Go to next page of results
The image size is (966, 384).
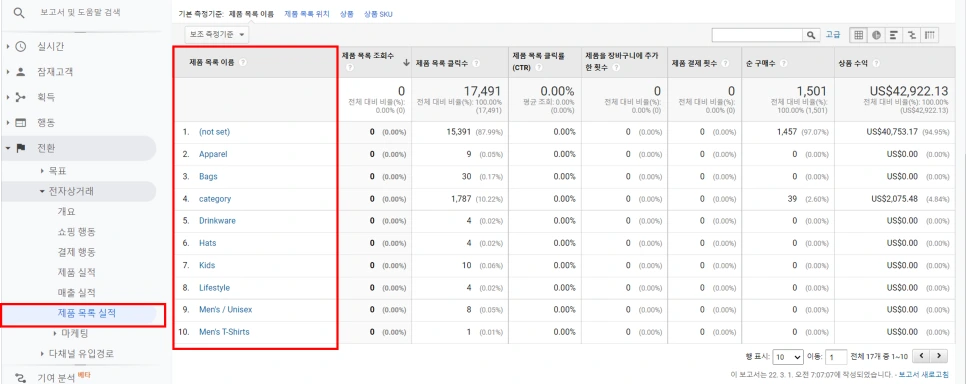pyautogui.click(x=938, y=356)
